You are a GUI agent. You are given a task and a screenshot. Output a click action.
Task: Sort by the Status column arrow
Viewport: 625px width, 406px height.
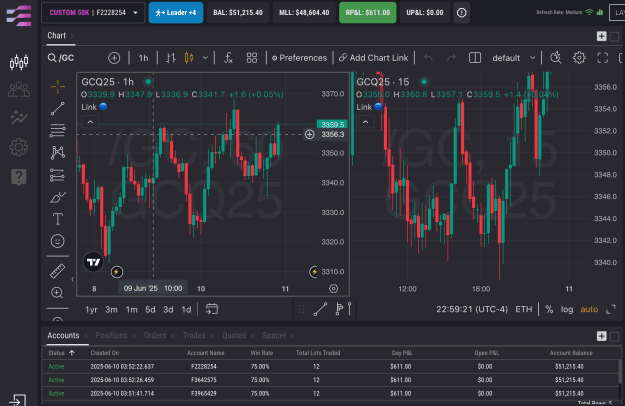(72, 353)
